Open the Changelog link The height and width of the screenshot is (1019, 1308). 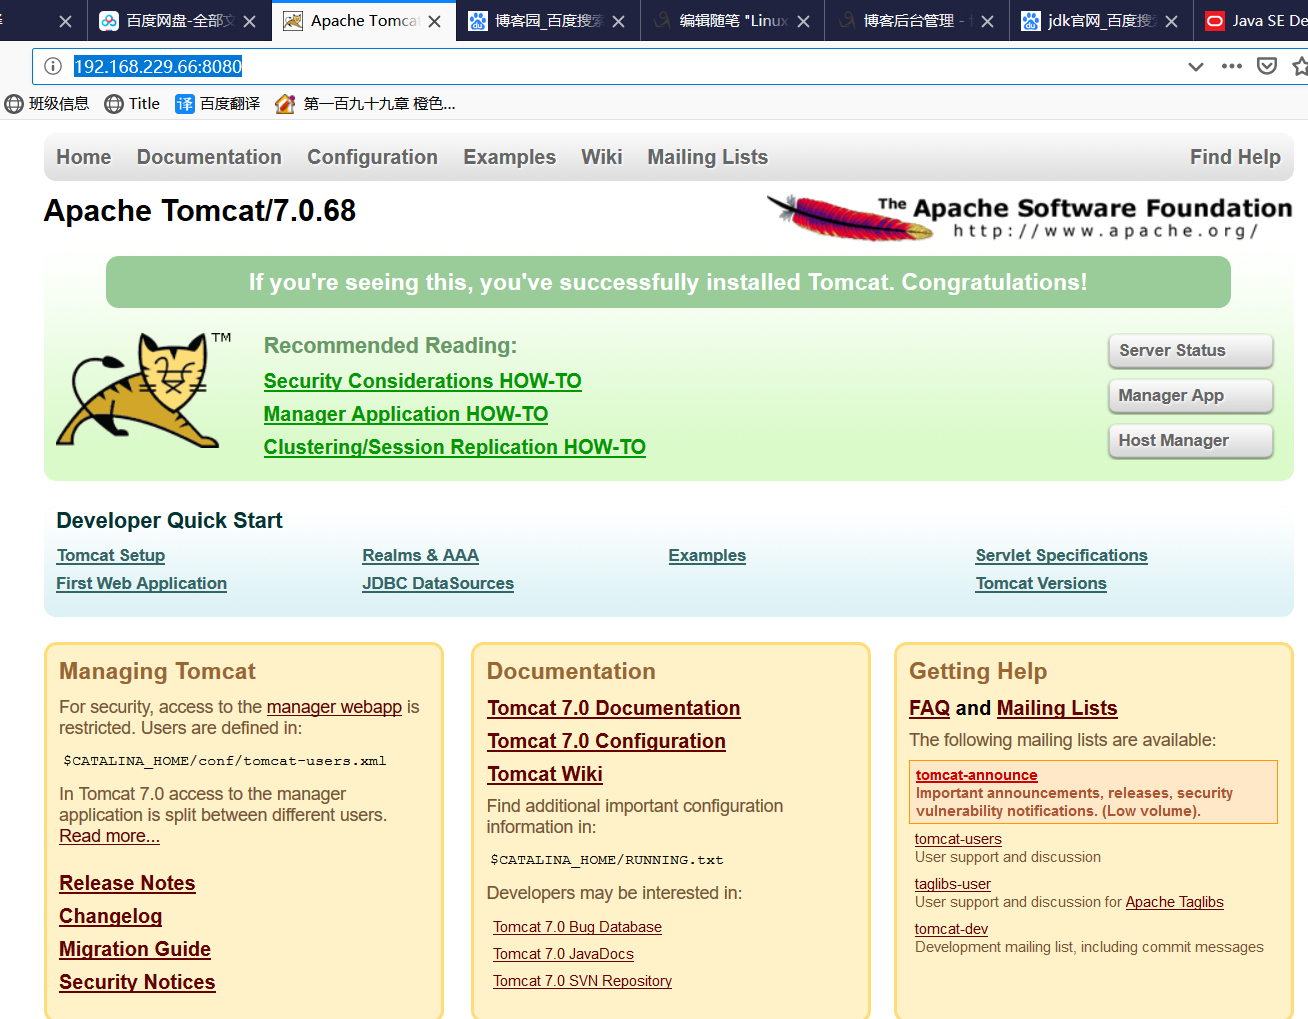(110, 916)
